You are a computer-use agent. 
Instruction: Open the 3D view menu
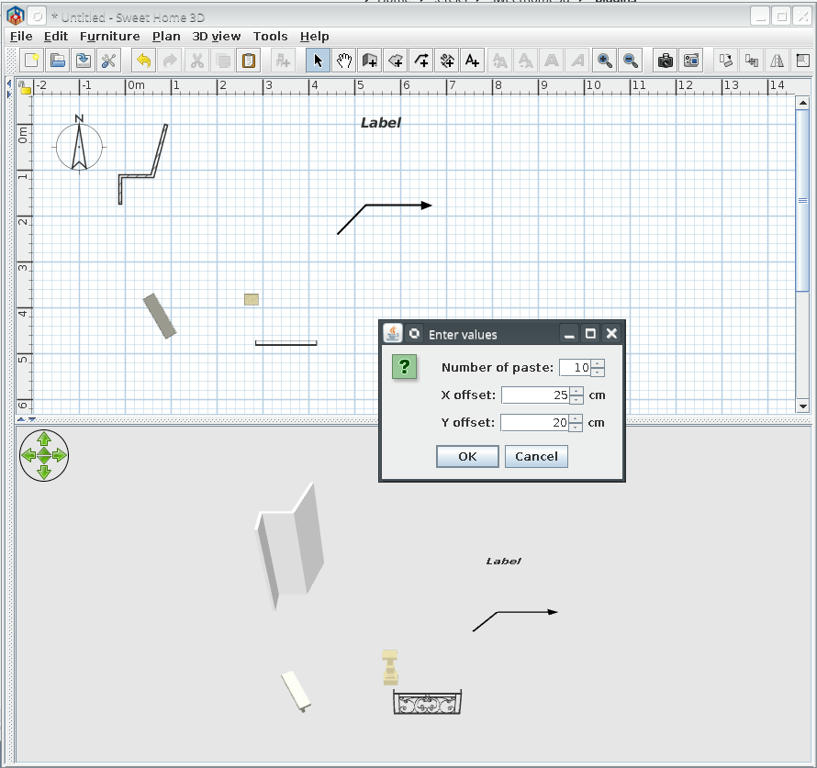pos(216,36)
